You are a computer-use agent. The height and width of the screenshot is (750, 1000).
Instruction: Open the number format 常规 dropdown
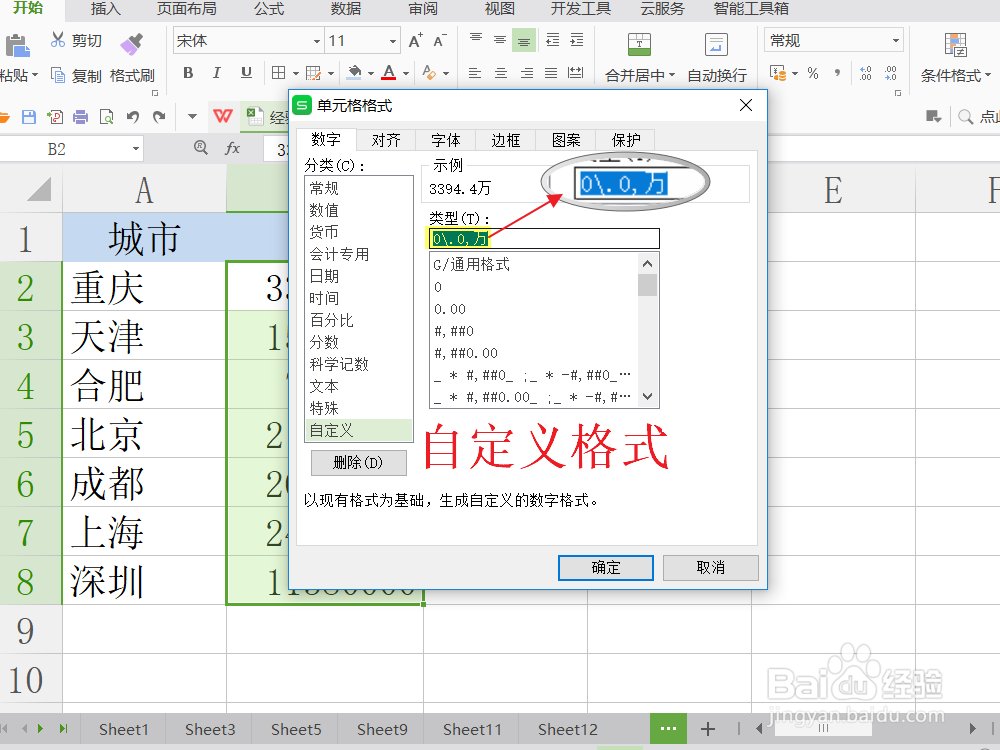point(895,41)
